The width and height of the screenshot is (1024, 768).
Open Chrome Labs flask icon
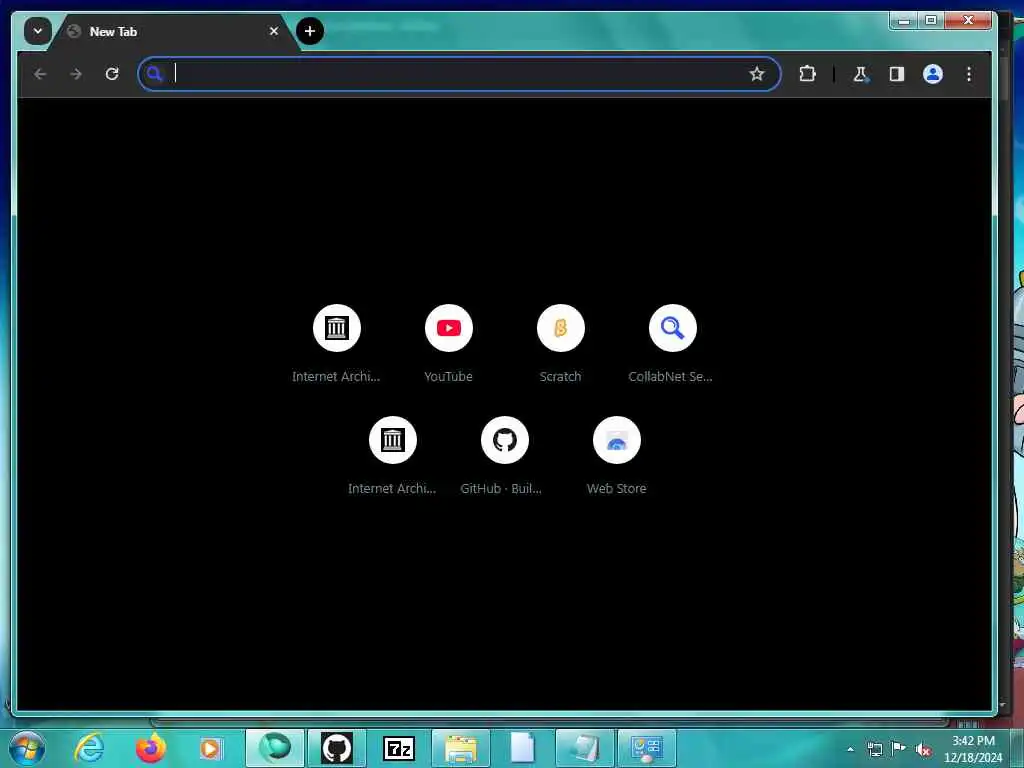pyautogui.click(x=861, y=74)
